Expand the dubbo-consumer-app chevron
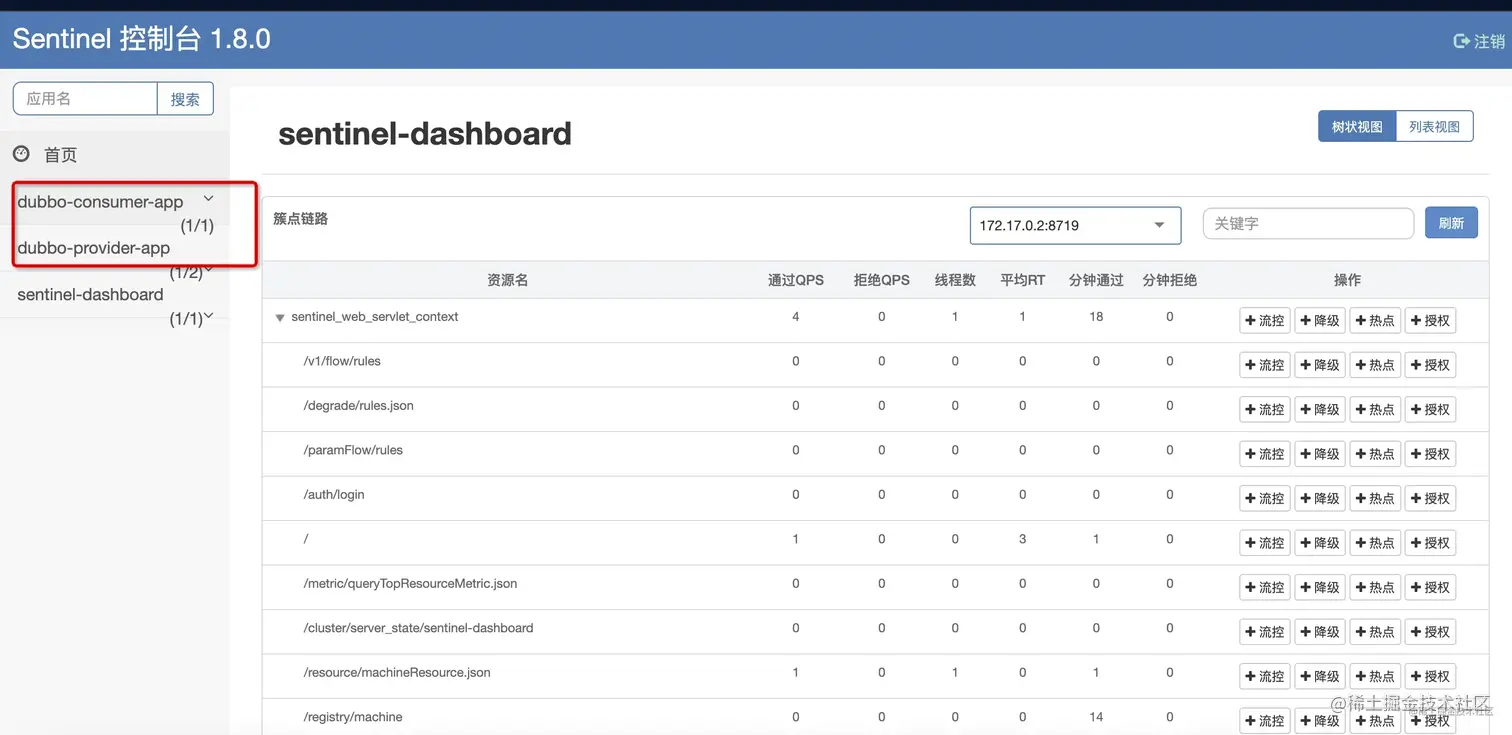 click(x=208, y=199)
